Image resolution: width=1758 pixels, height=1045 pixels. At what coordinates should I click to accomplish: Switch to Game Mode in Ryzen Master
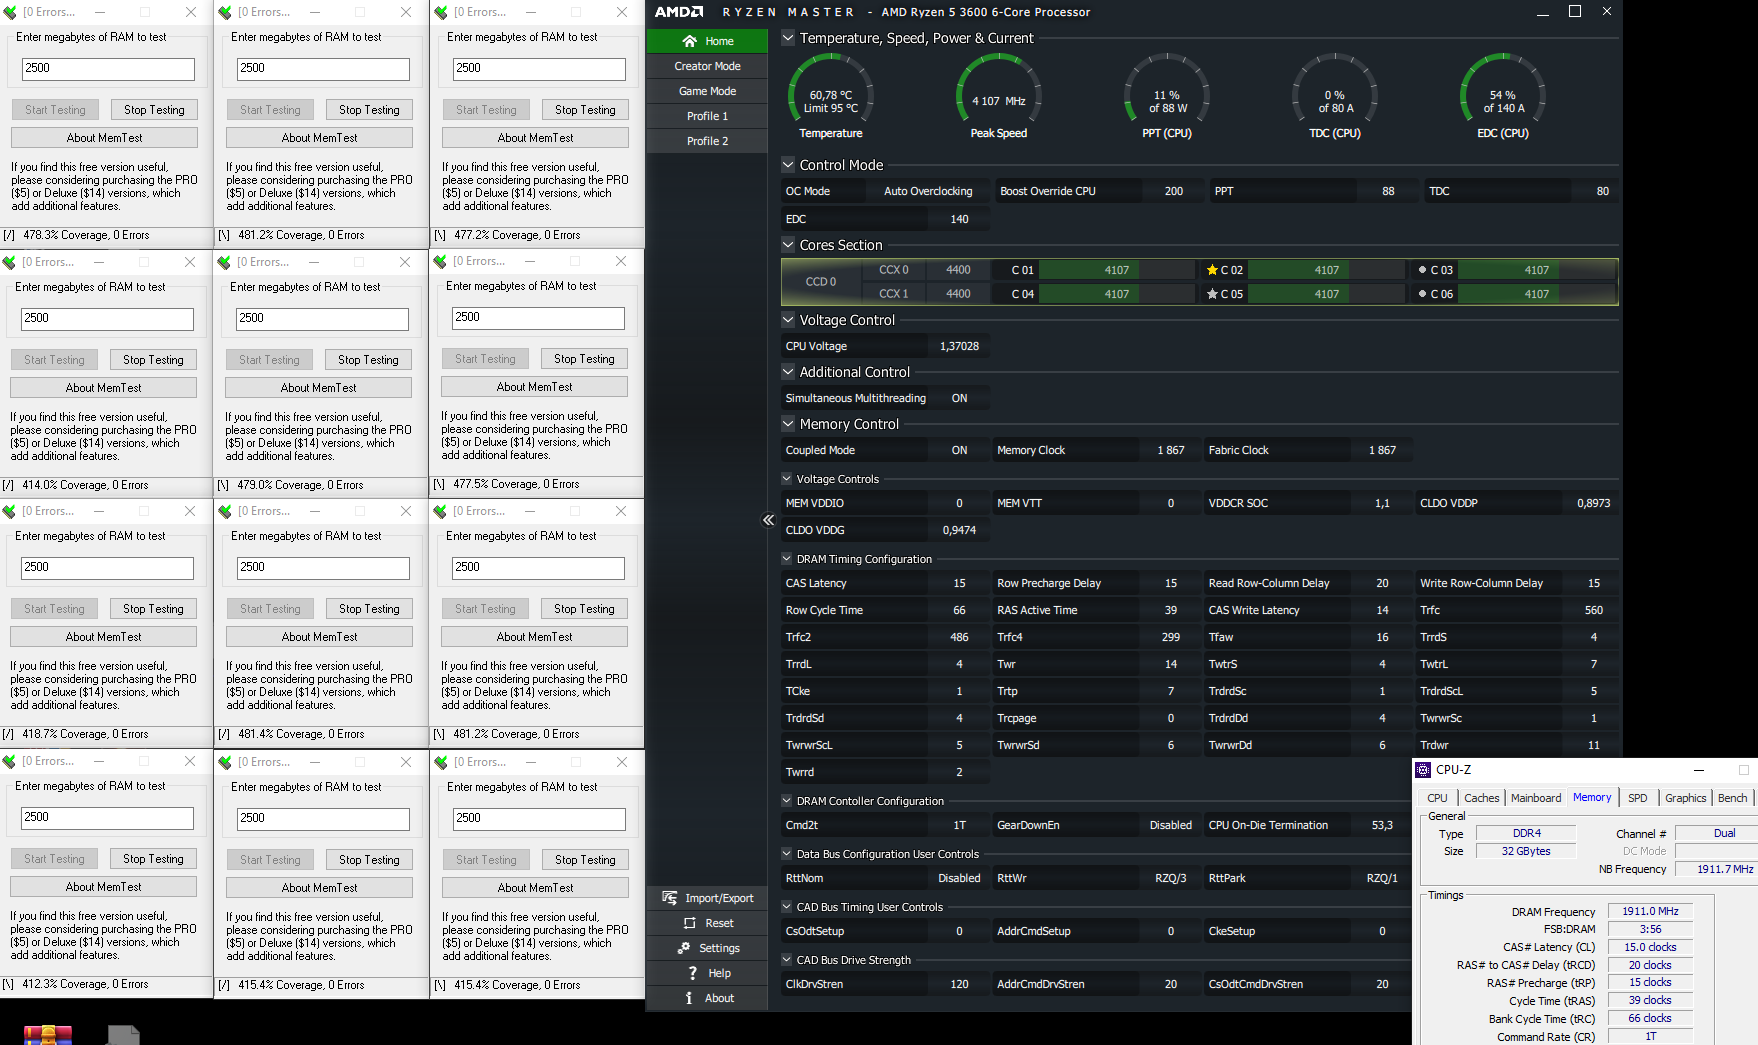(x=707, y=91)
